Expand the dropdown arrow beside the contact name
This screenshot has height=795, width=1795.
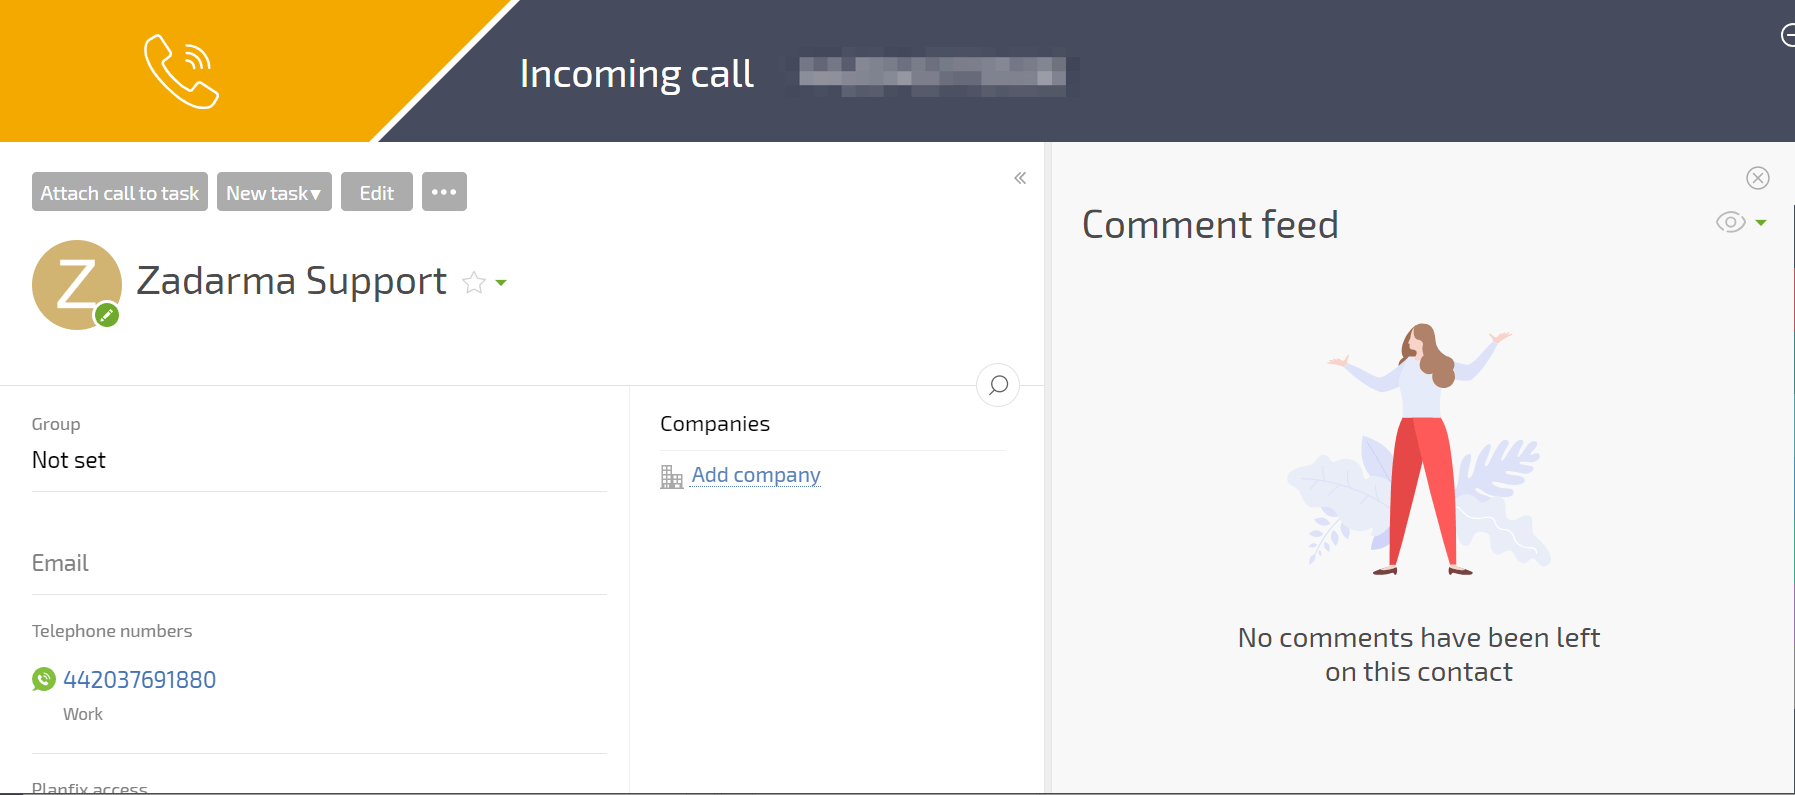(x=501, y=283)
